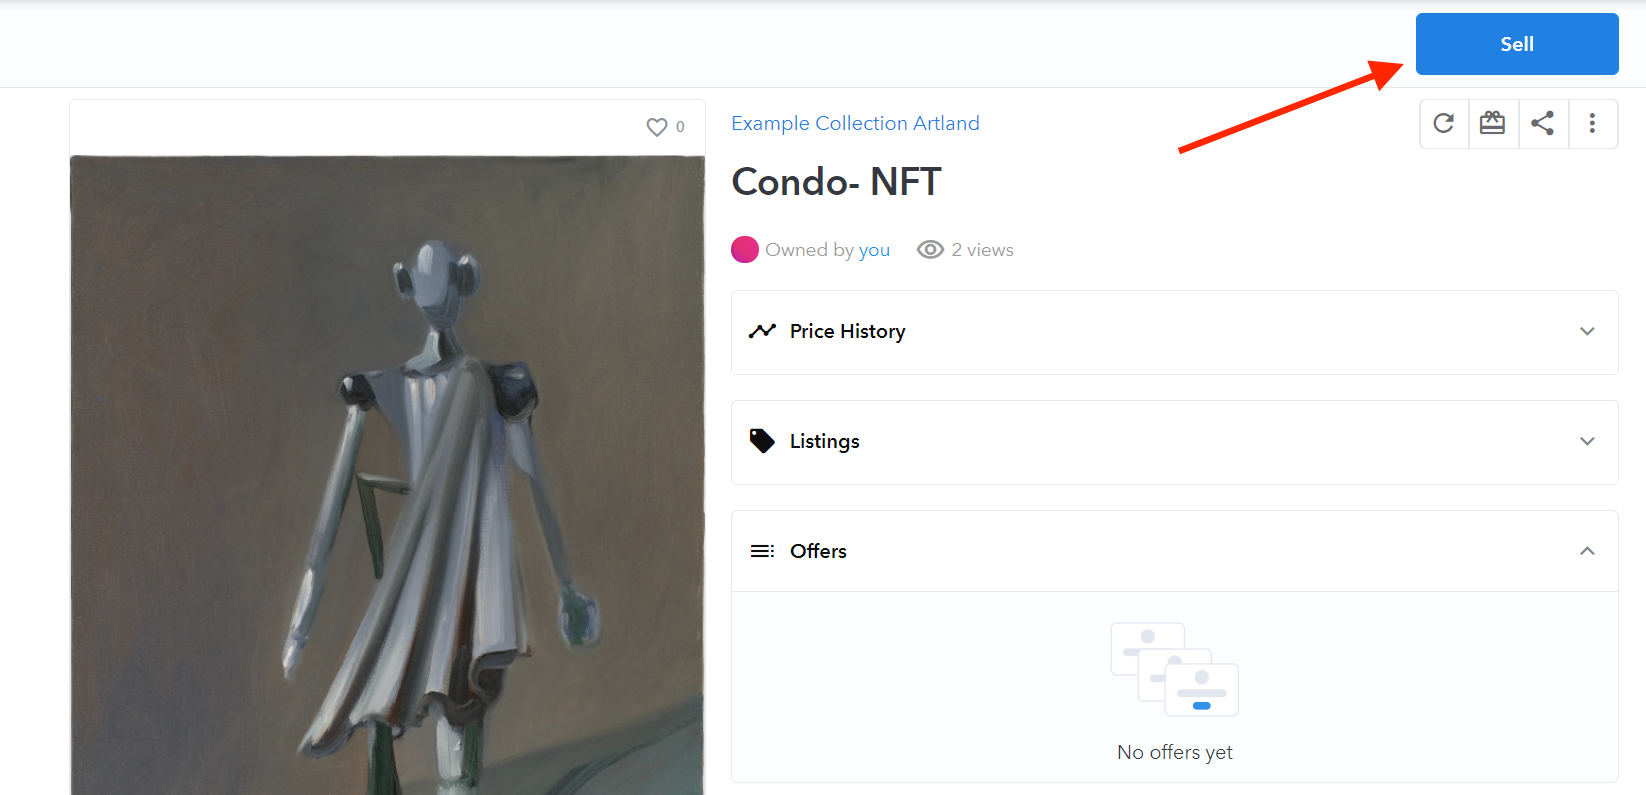The width and height of the screenshot is (1646, 795).
Task: Click the '2 views' text
Action: pos(982,250)
